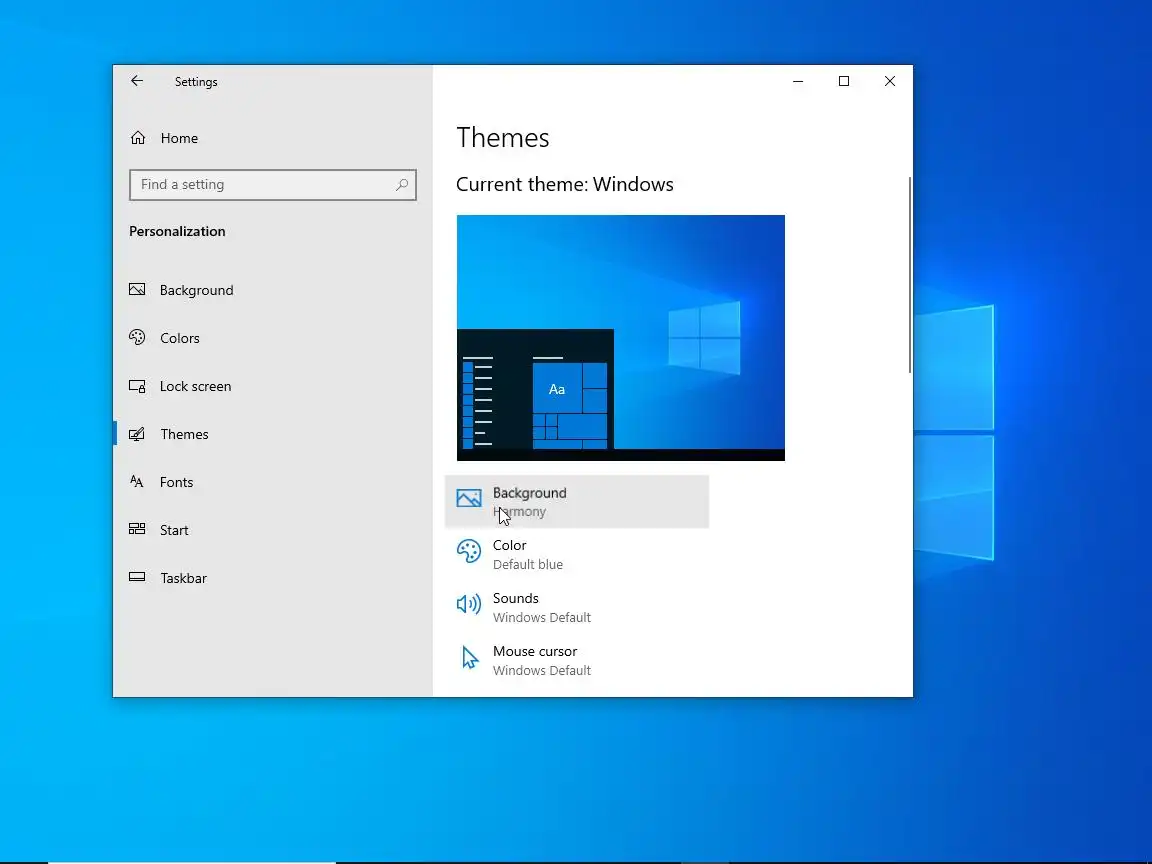Open the Taskbar settings page
Viewport: 1152px width, 864px height.
[273, 578]
